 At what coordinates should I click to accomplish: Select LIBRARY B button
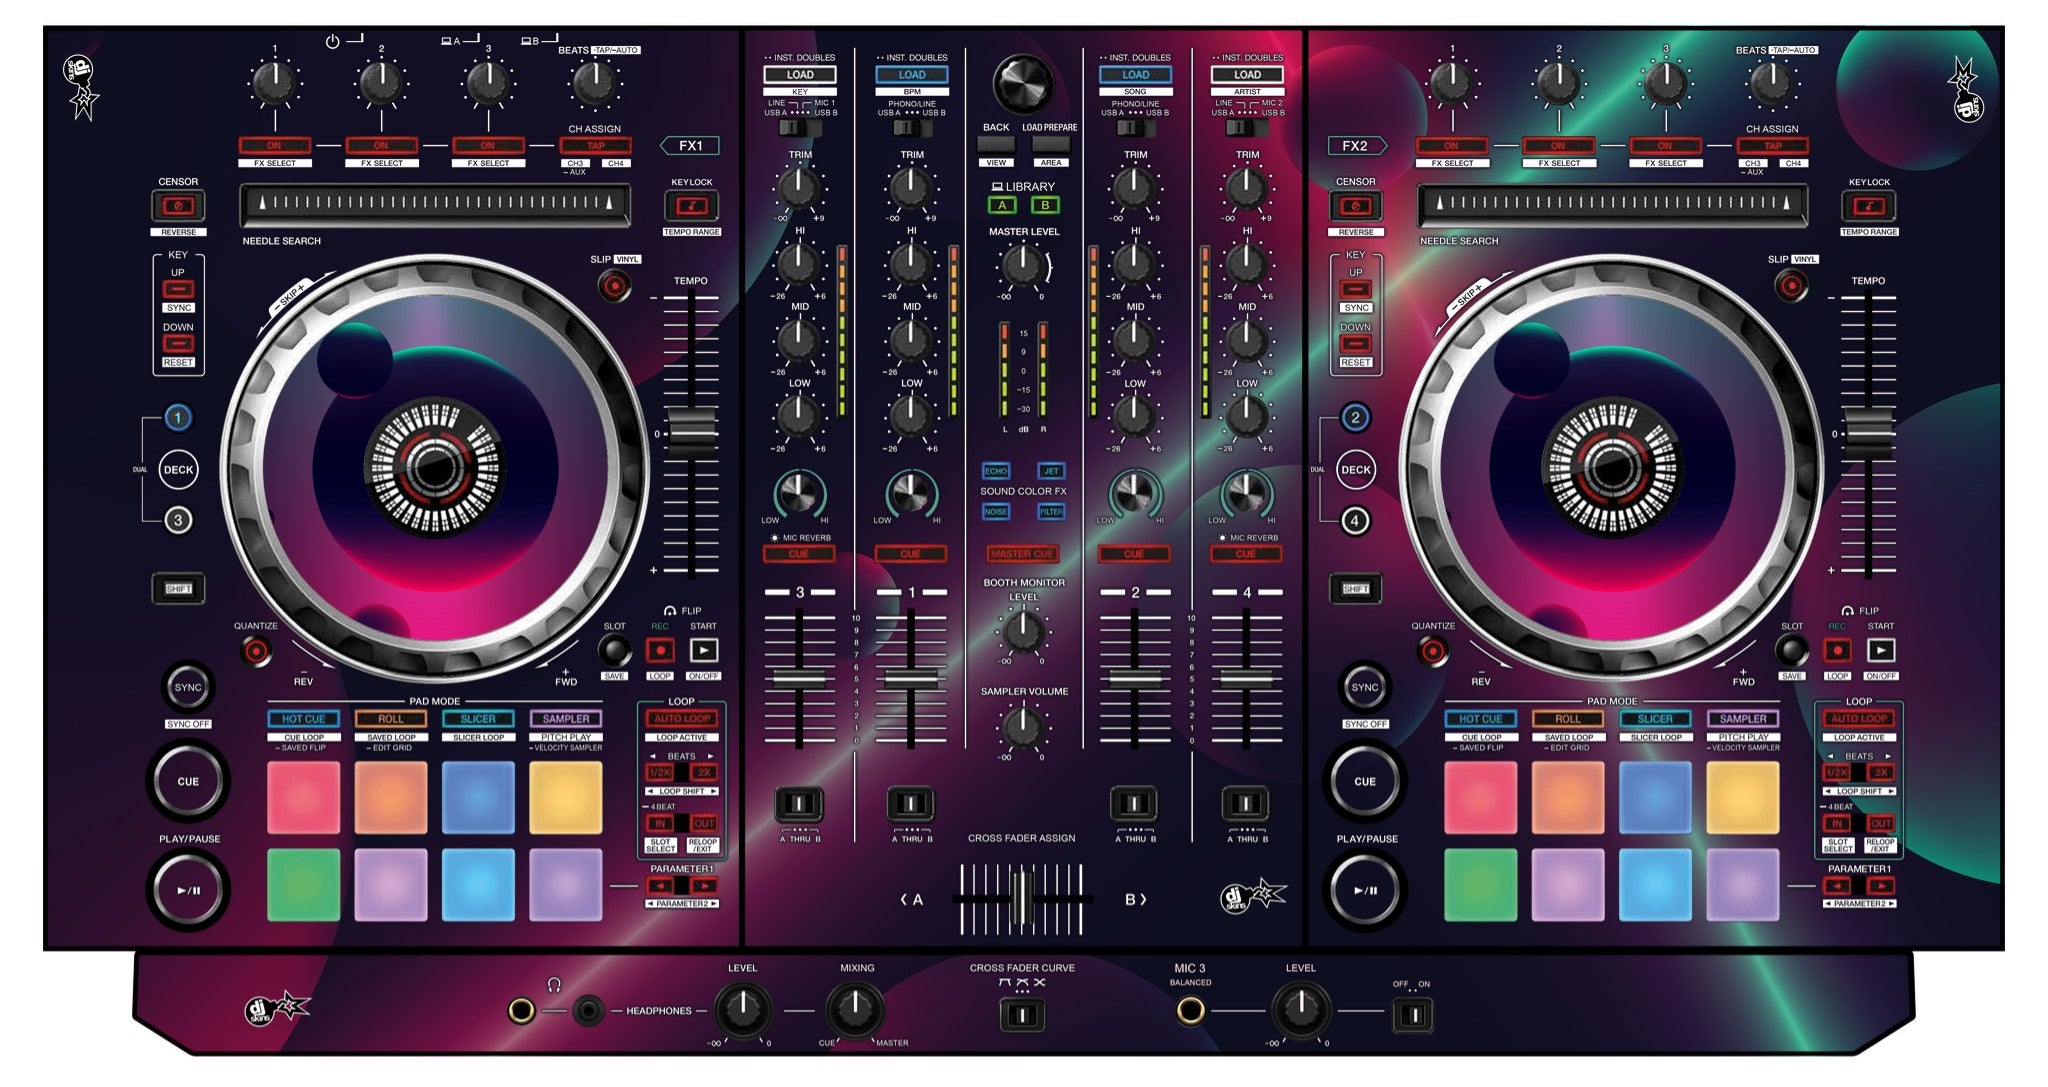[x=1046, y=206]
